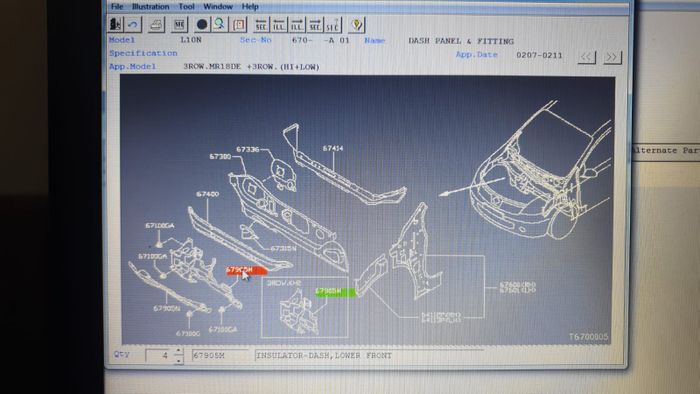Screen dimensions: 700x394
Task: Click Alternate Part text in background window
Action: 666,150
